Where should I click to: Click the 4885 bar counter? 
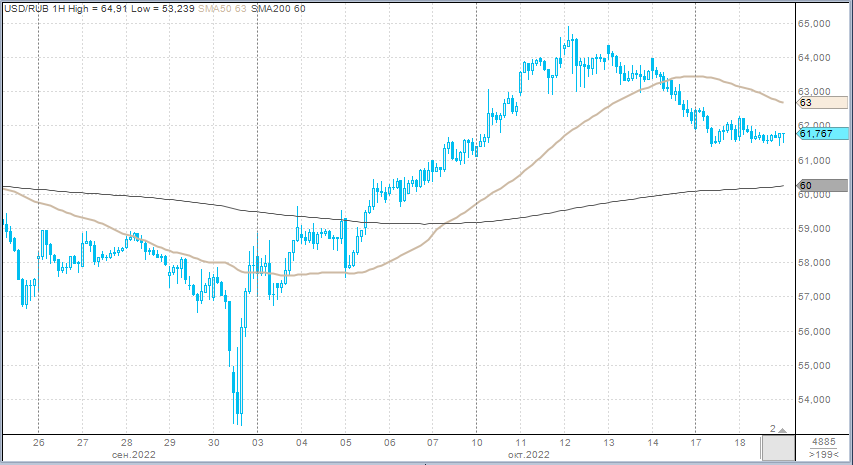click(825, 441)
